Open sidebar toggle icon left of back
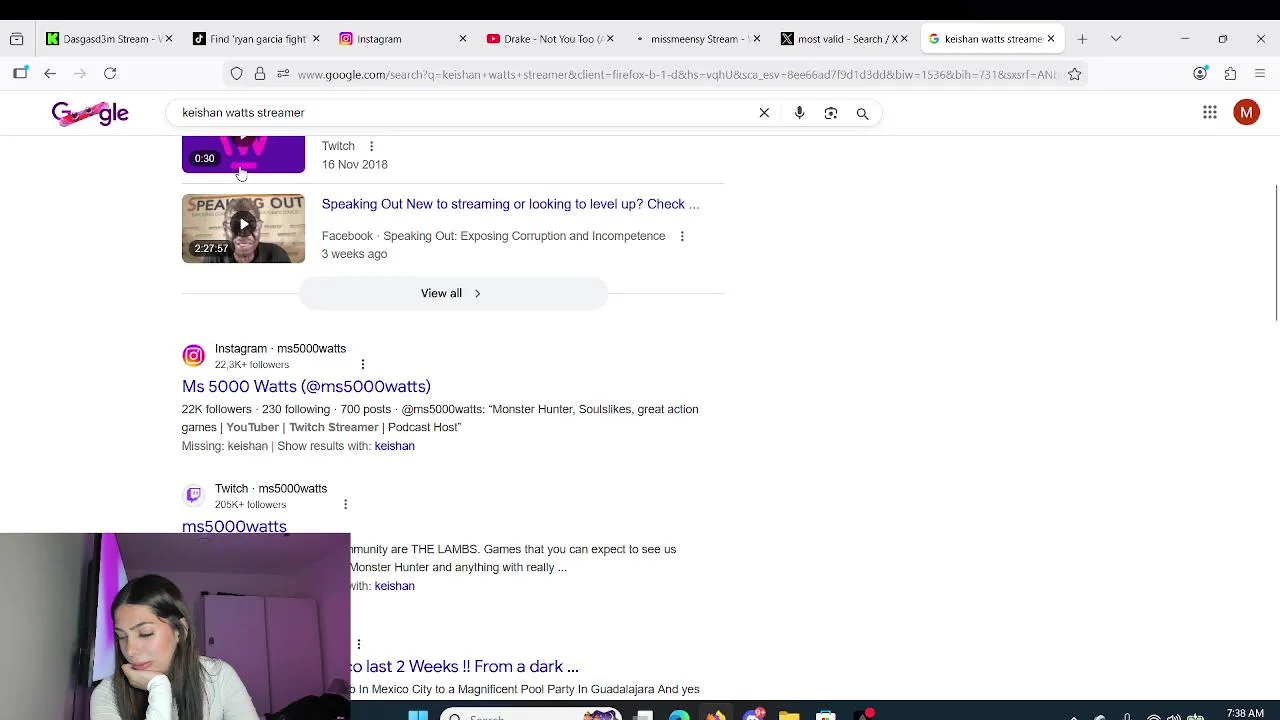The image size is (1280, 720). click(20, 74)
